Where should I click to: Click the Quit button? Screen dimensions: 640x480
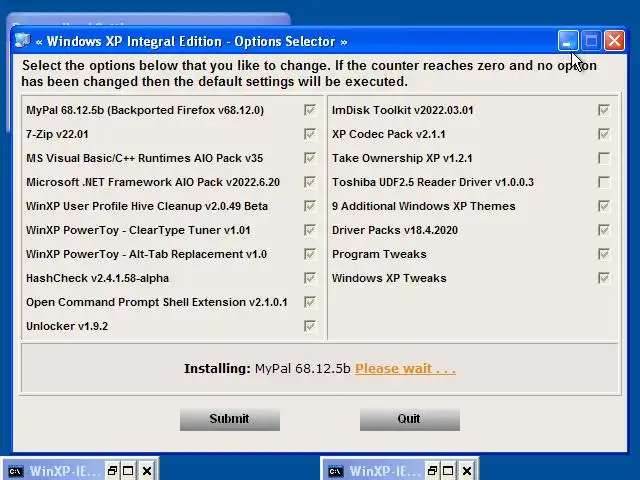[x=410, y=419]
